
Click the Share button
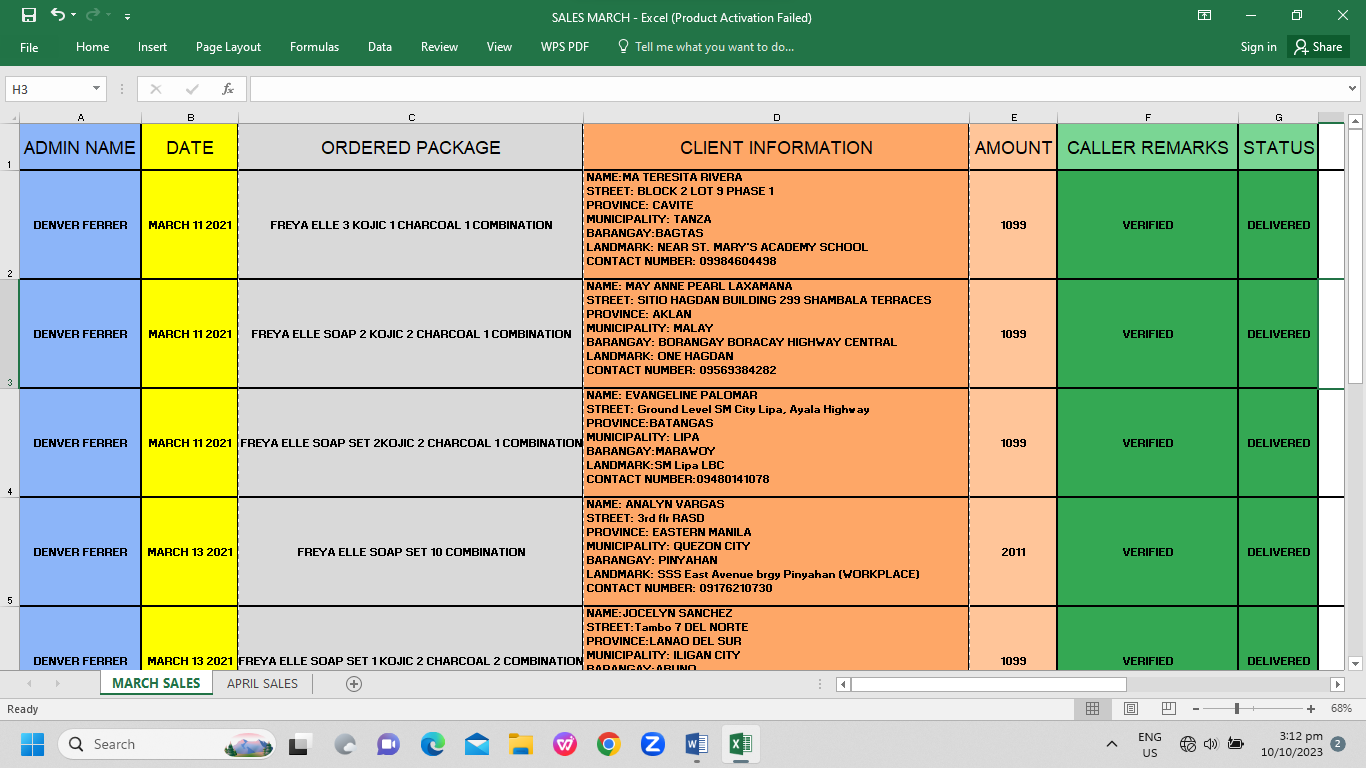tap(1318, 47)
